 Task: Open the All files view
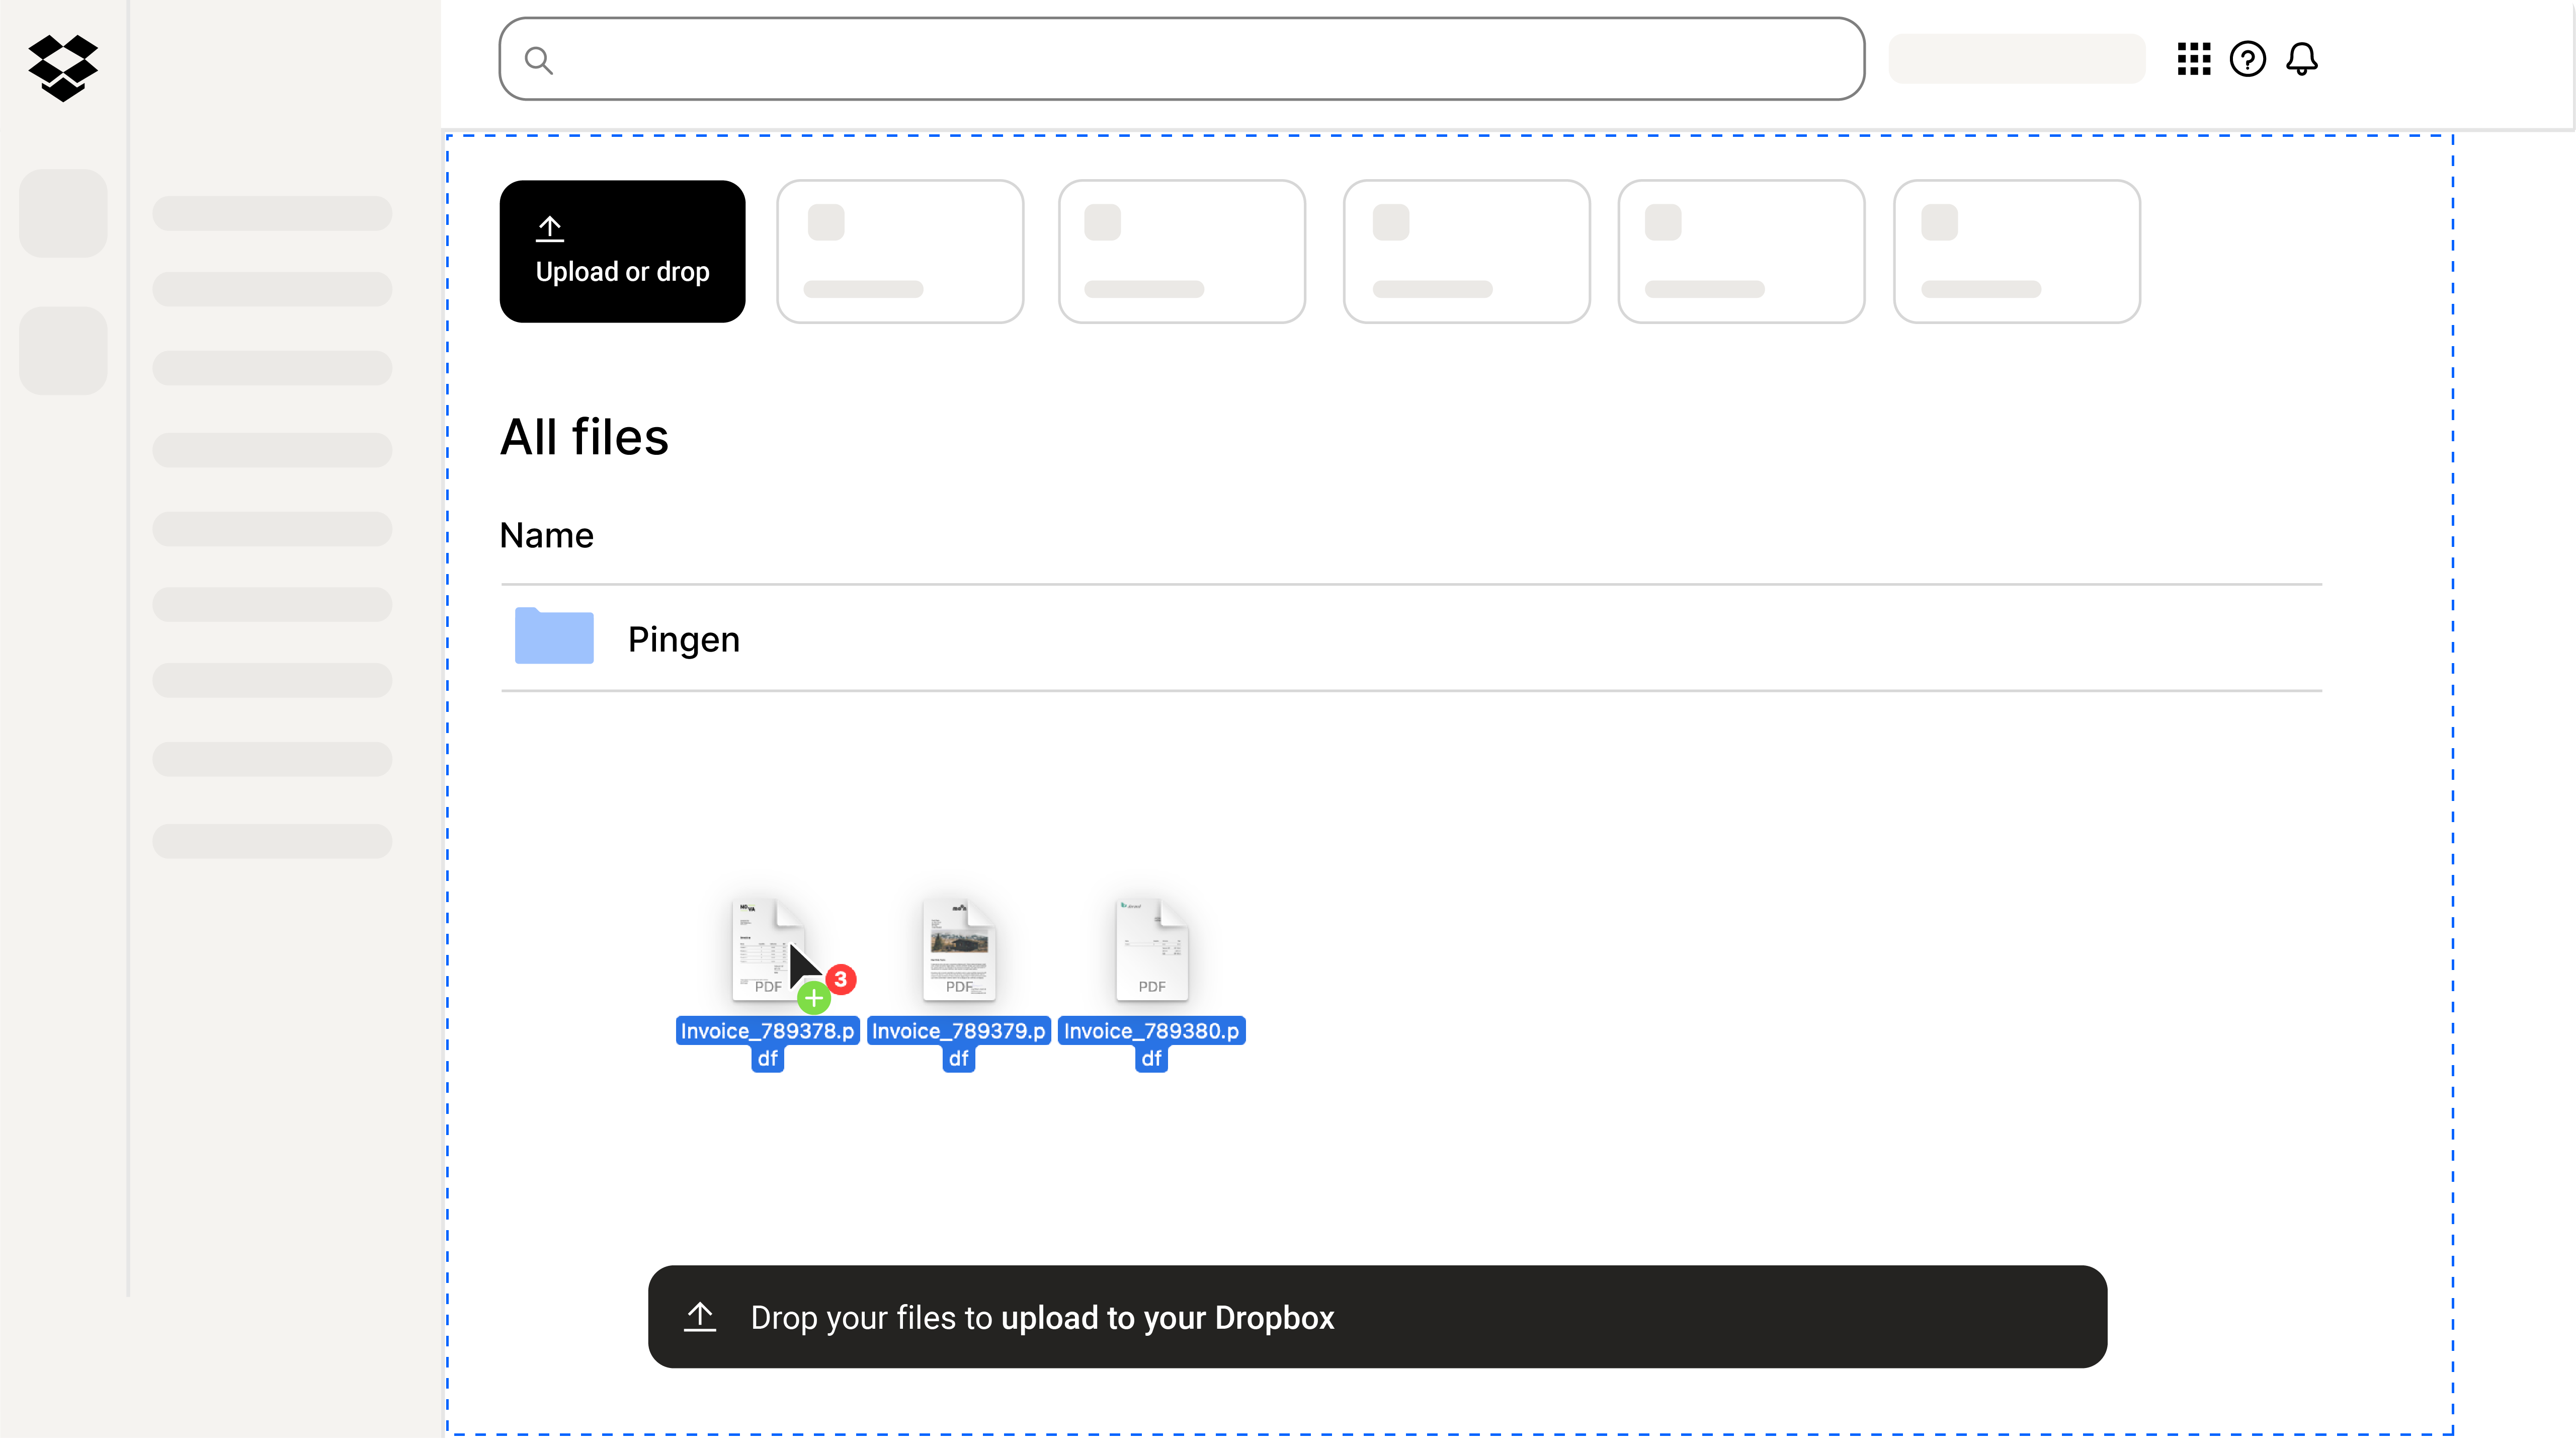point(584,435)
